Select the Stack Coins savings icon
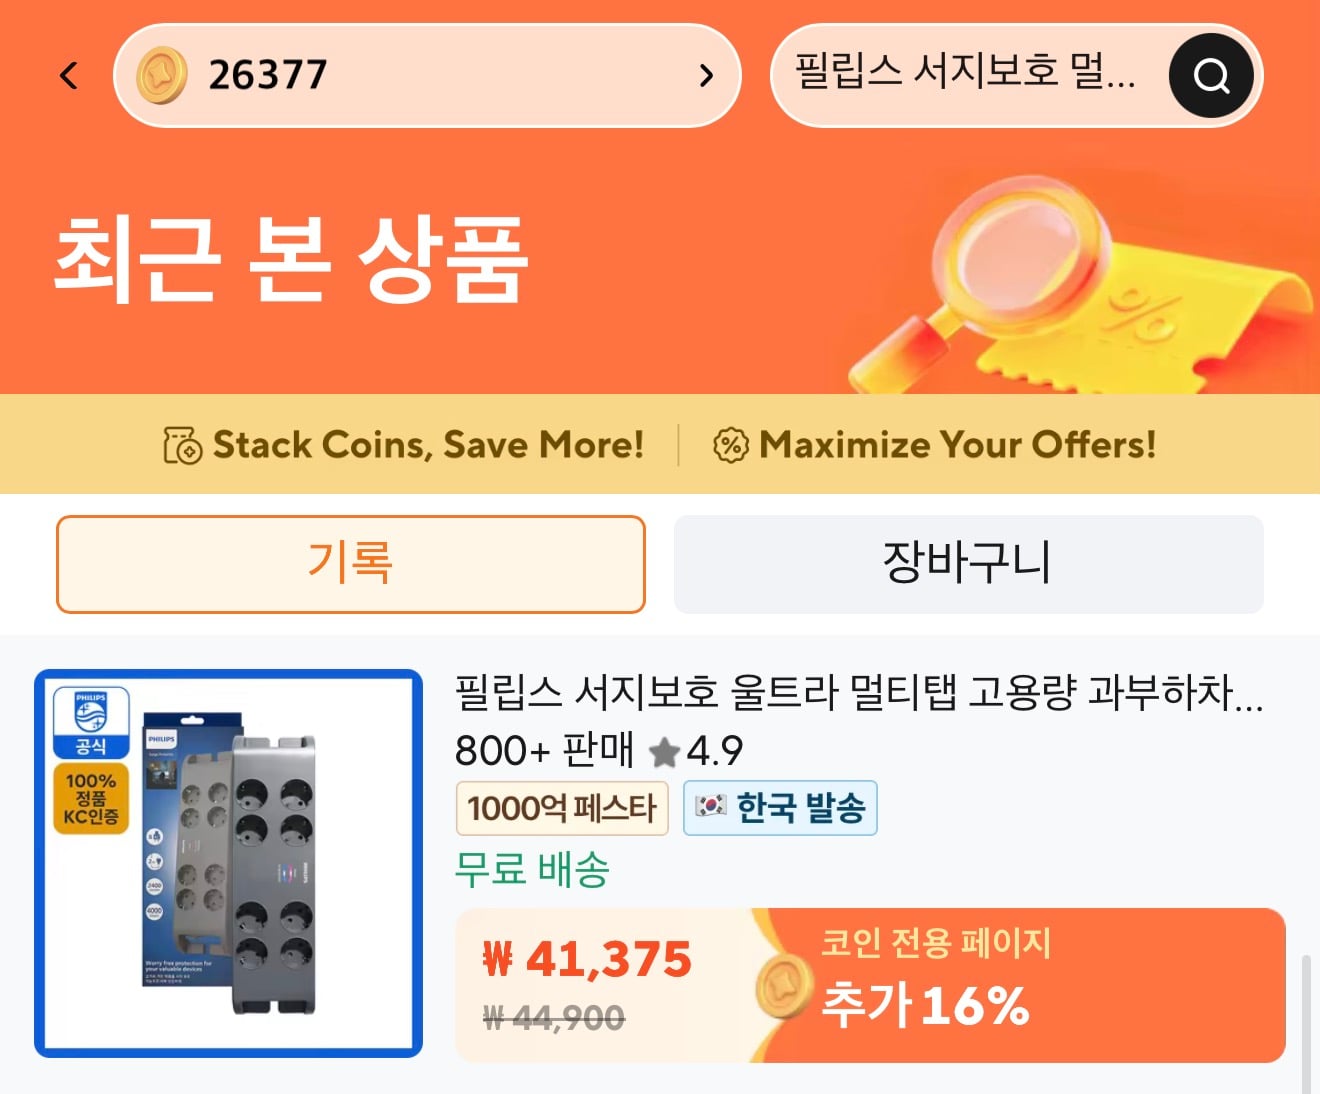This screenshot has height=1094, width=1320. (183, 443)
